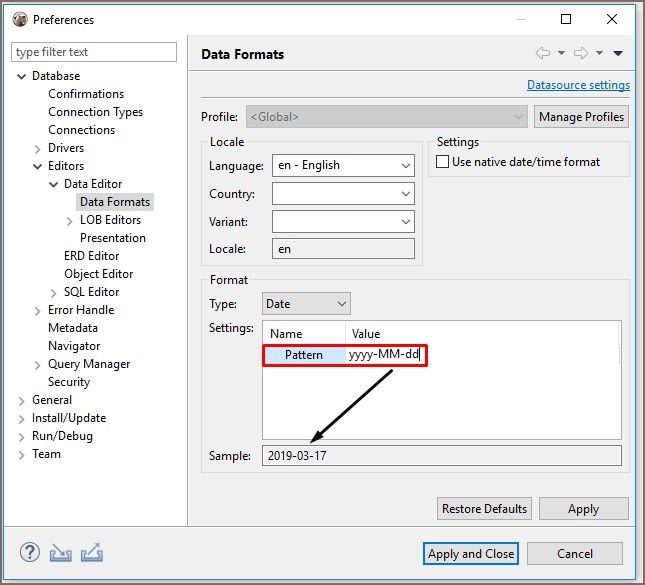Open the view menu triangle icon
Image resolution: width=645 pixels, height=585 pixels.
pyautogui.click(x=618, y=54)
